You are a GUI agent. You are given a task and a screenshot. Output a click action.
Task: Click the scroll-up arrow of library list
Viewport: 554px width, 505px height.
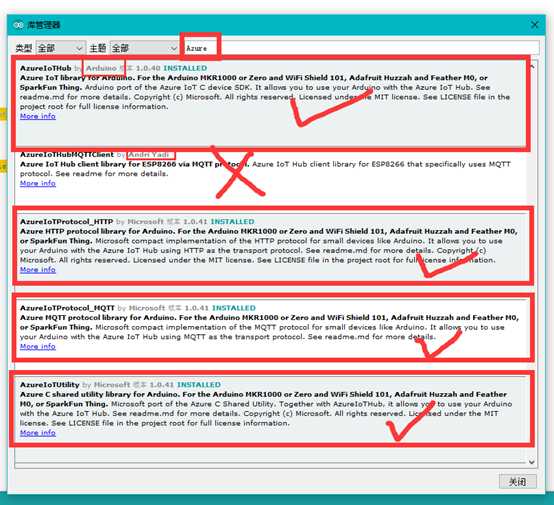(x=532, y=66)
